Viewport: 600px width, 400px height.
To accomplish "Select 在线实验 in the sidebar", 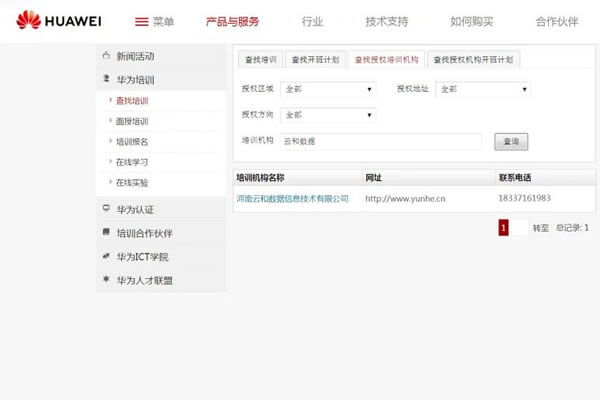I will 132,183.
